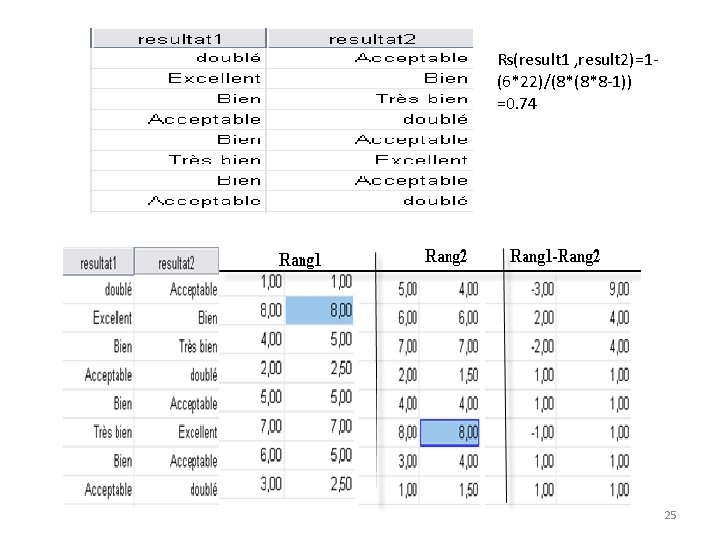Click the 'Rang2' column heading
Image resolution: width=720 pixels, height=540 pixels.
point(445,256)
